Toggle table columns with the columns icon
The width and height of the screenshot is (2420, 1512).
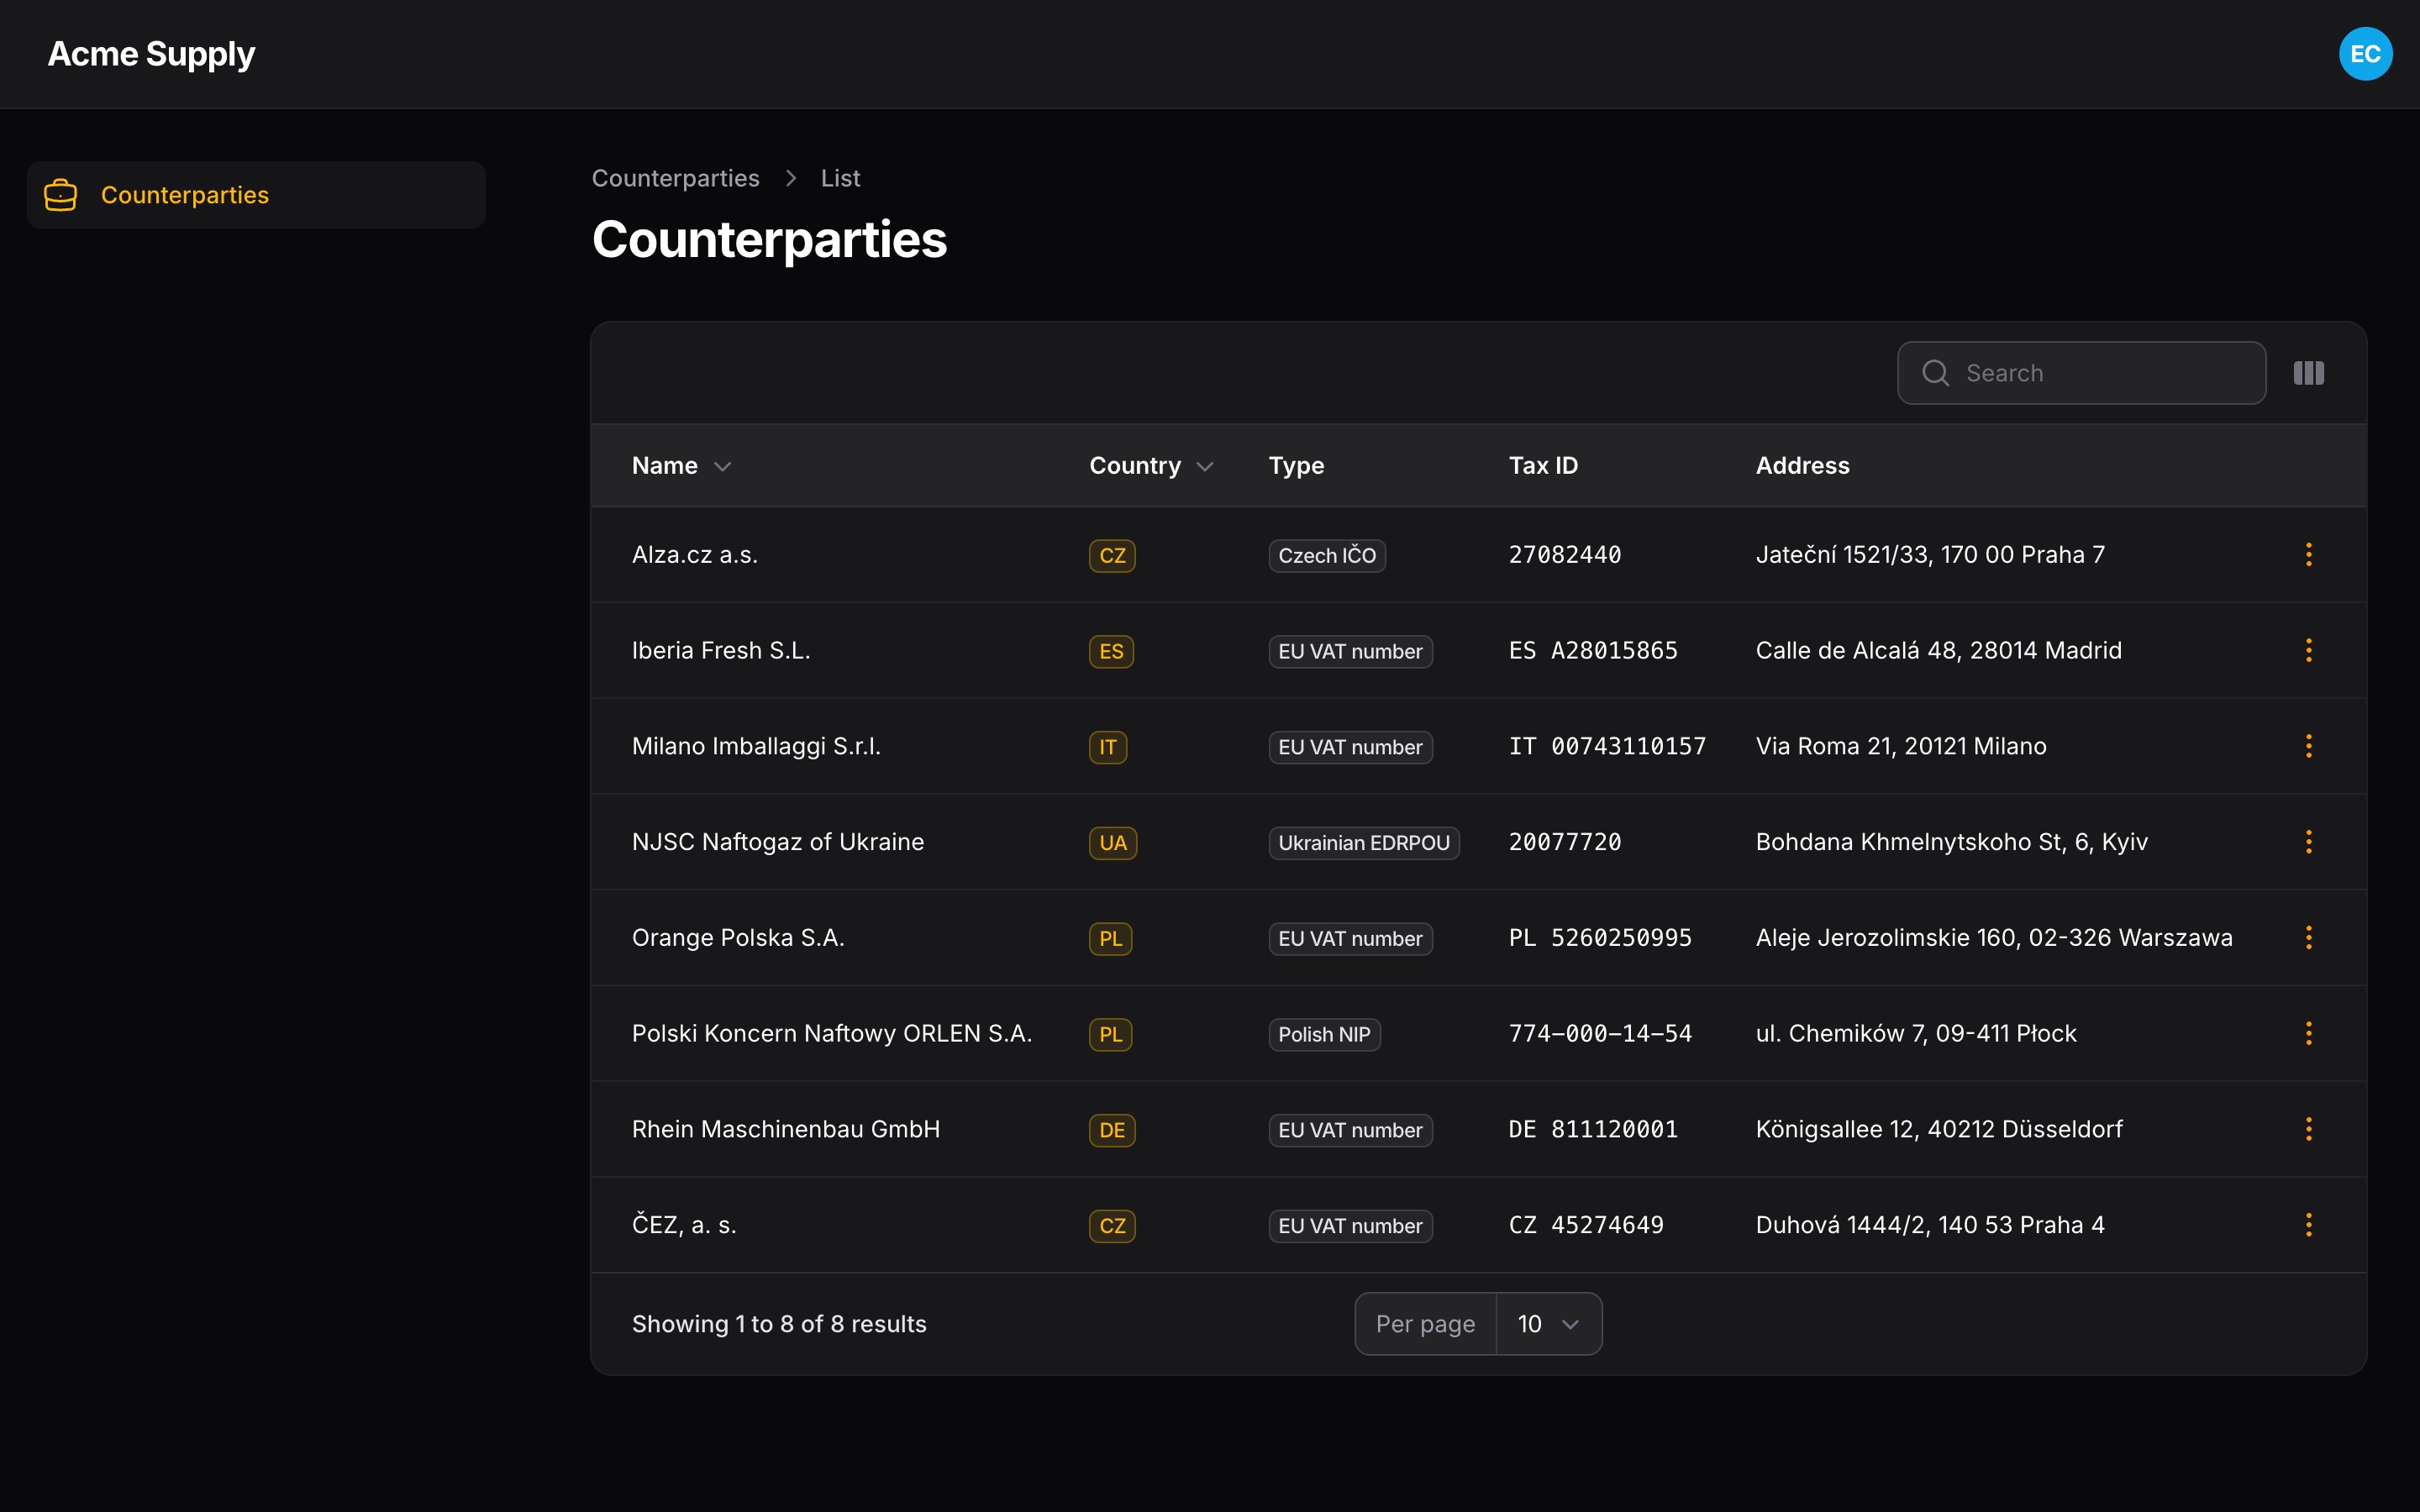coord(2308,373)
